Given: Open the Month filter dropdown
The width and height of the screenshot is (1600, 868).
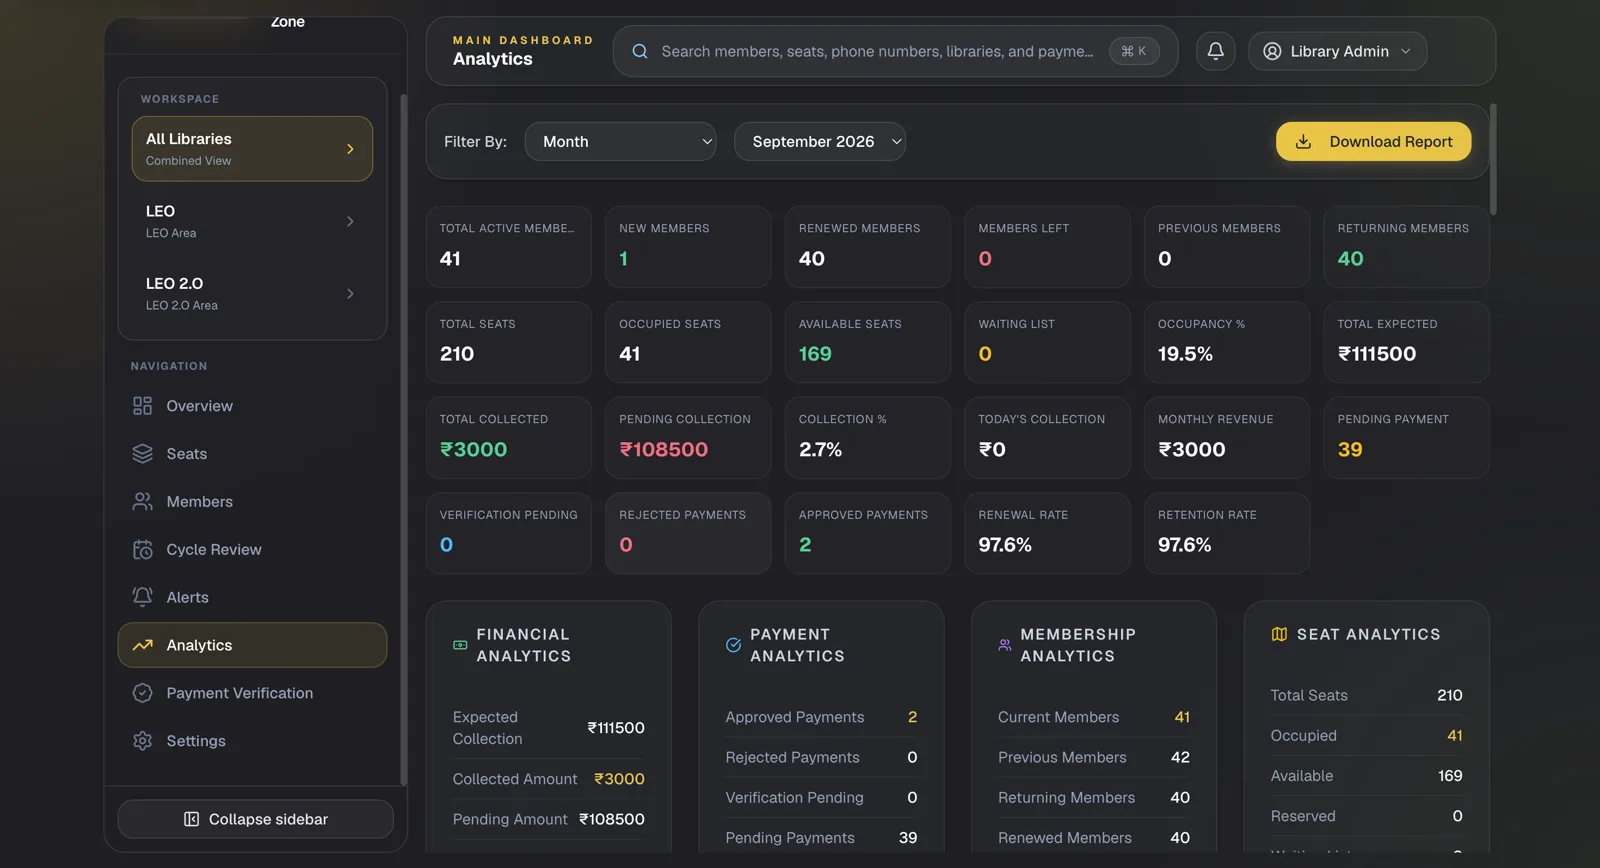Looking at the screenshot, I should click(620, 142).
